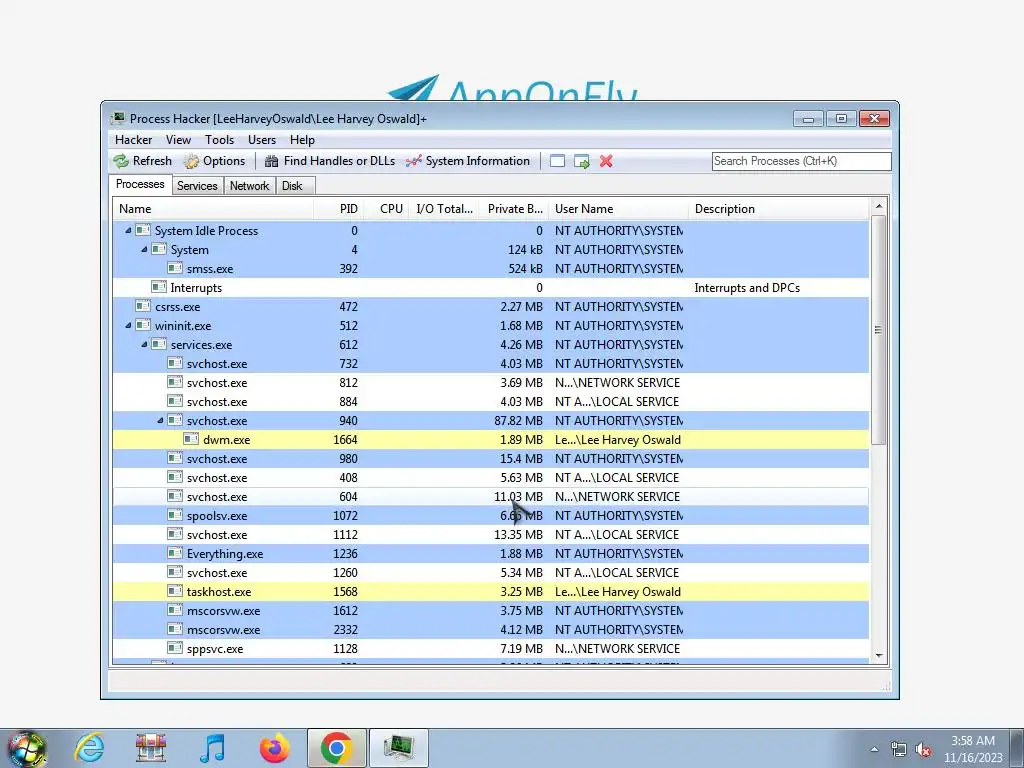Select the svchost.exe PID 1260 row
The height and width of the screenshot is (768, 1024).
[x=491, y=573]
